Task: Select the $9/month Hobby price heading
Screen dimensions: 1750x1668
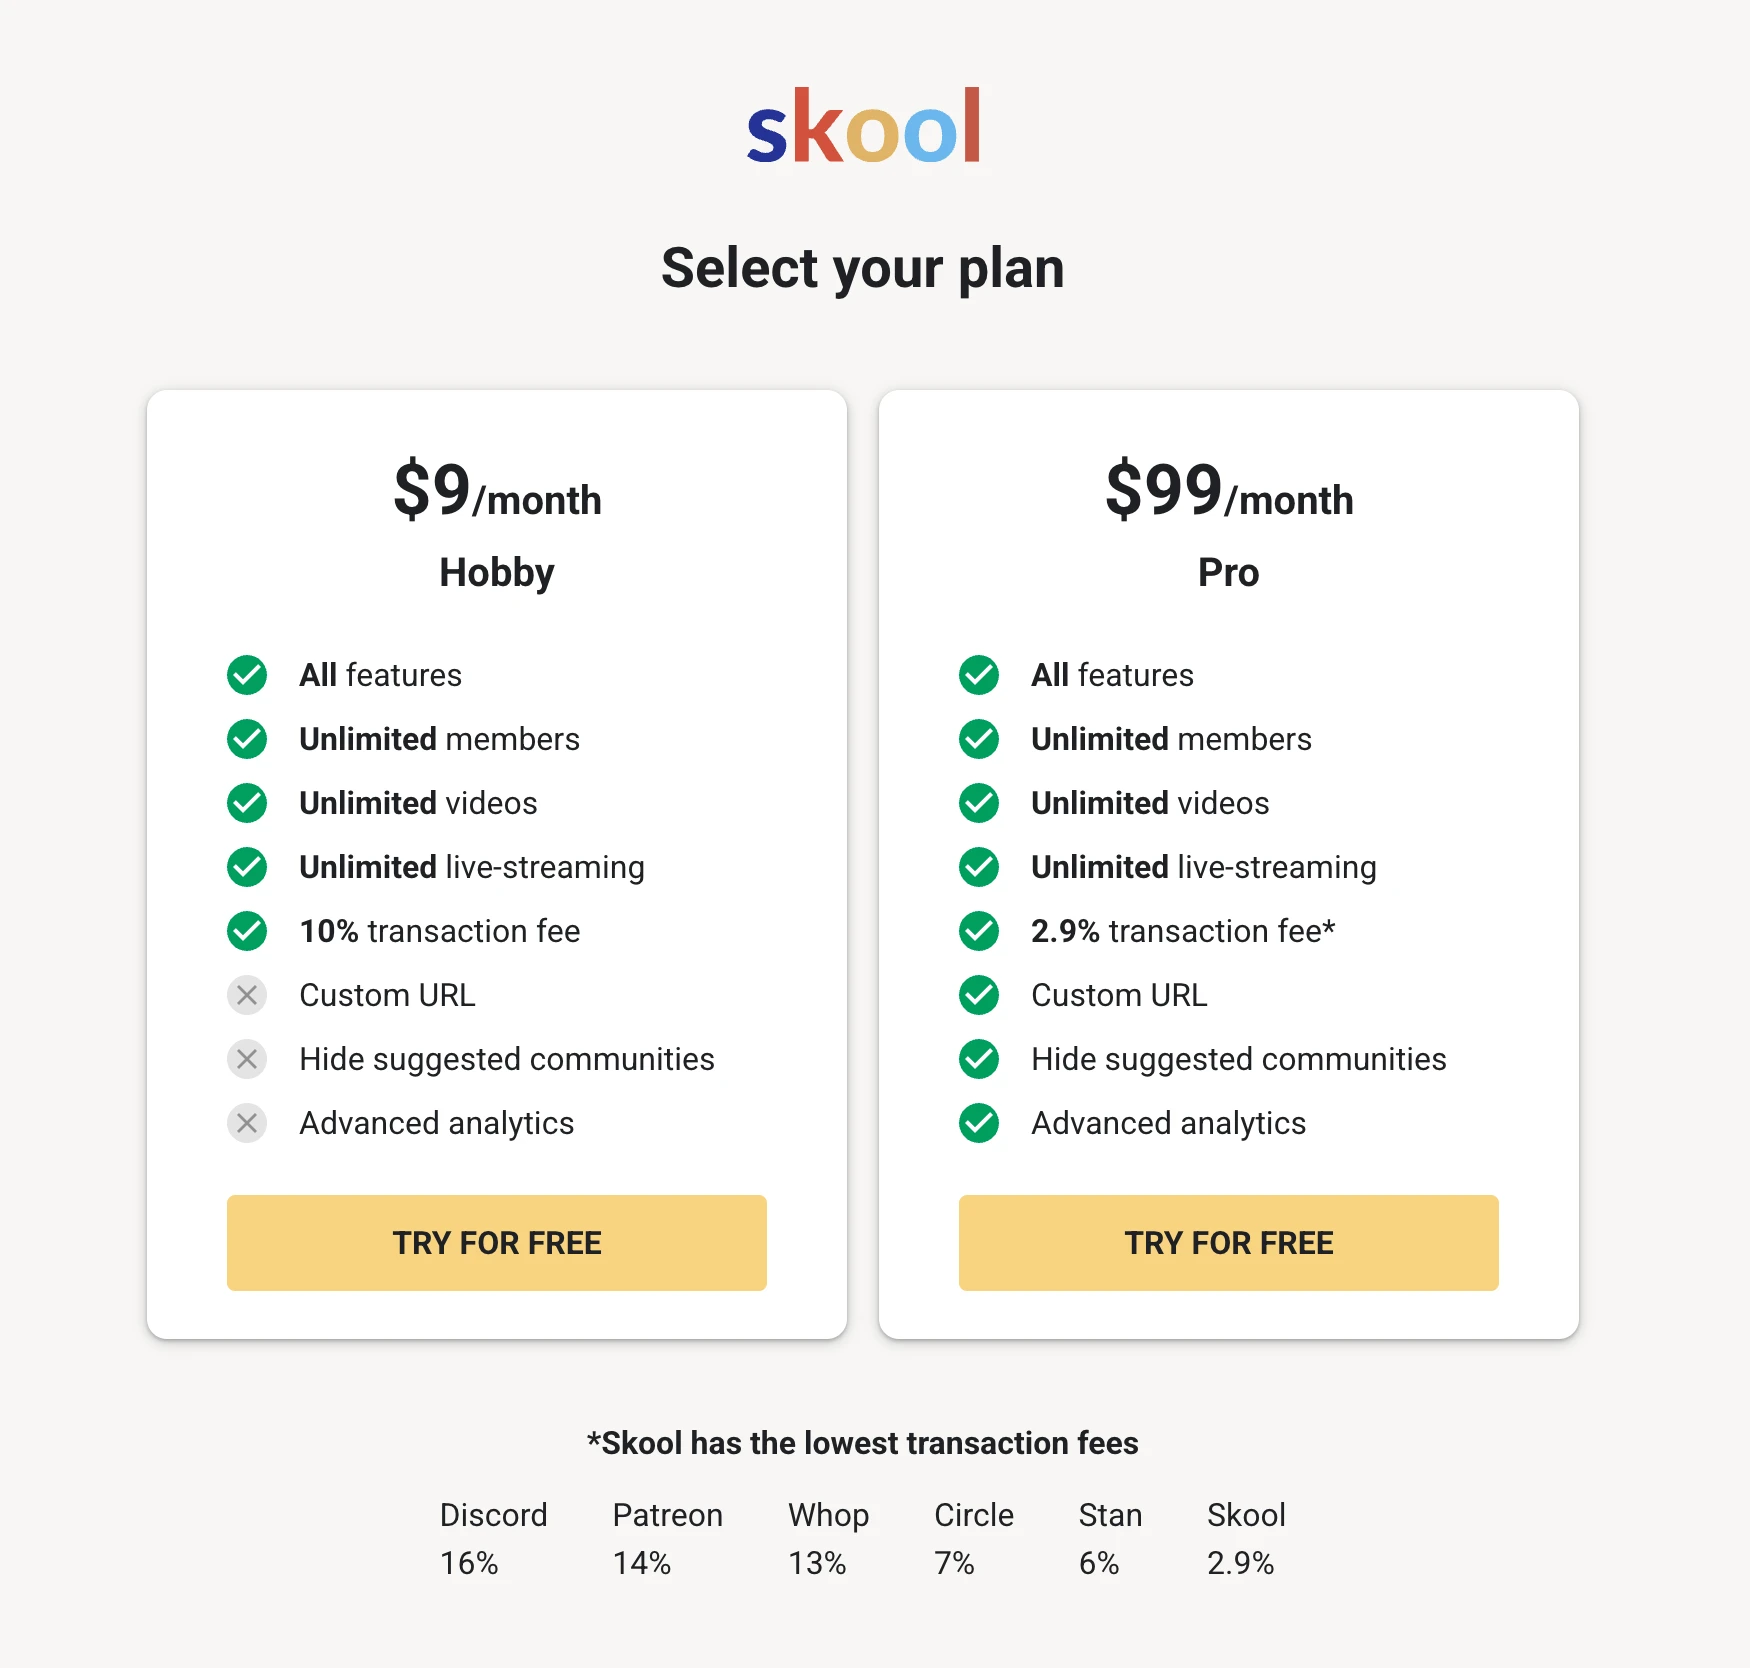Action: pyautogui.click(x=497, y=492)
